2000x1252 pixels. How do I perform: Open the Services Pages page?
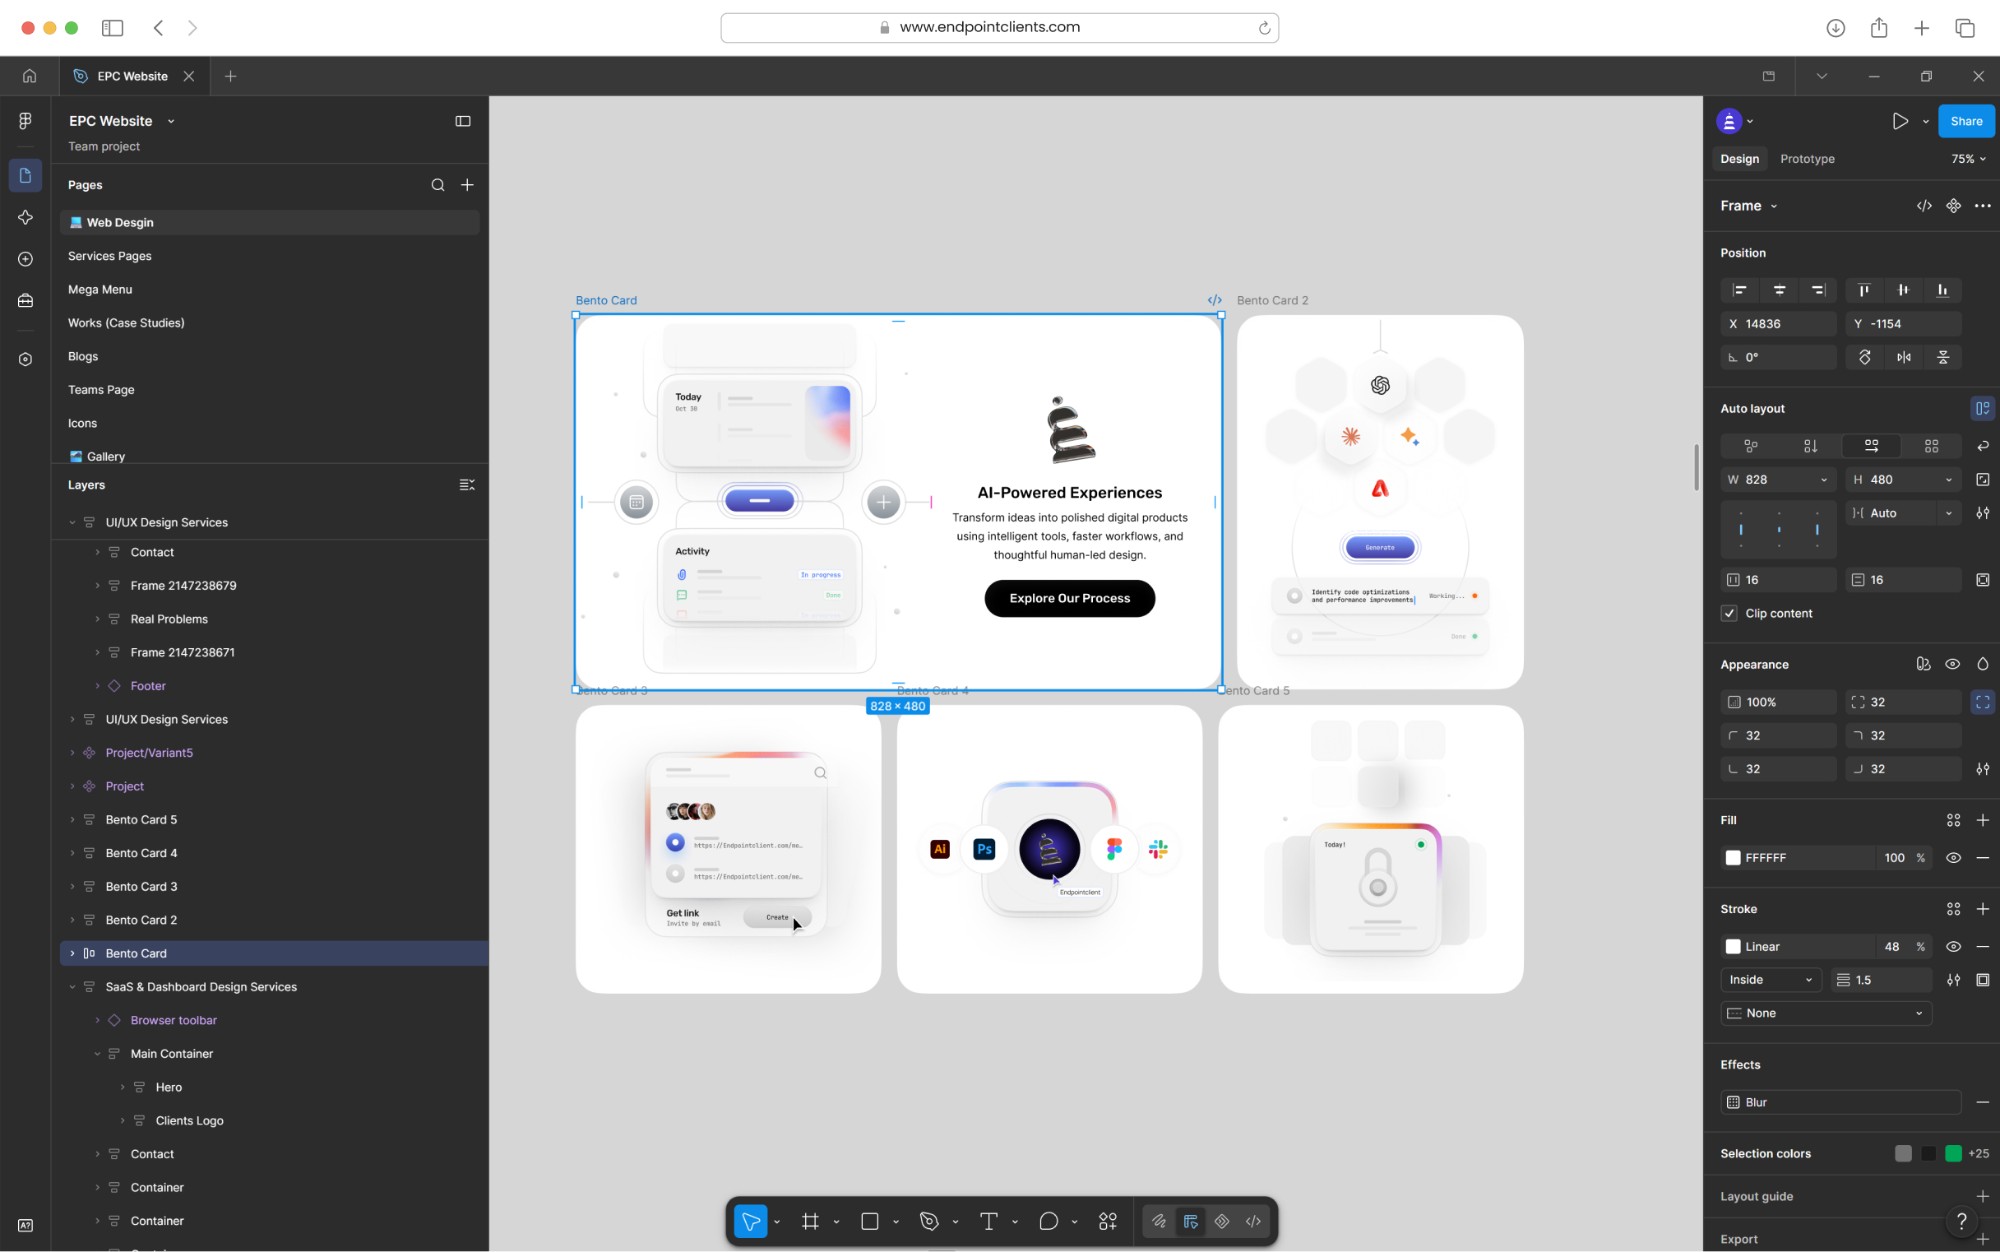[110, 256]
